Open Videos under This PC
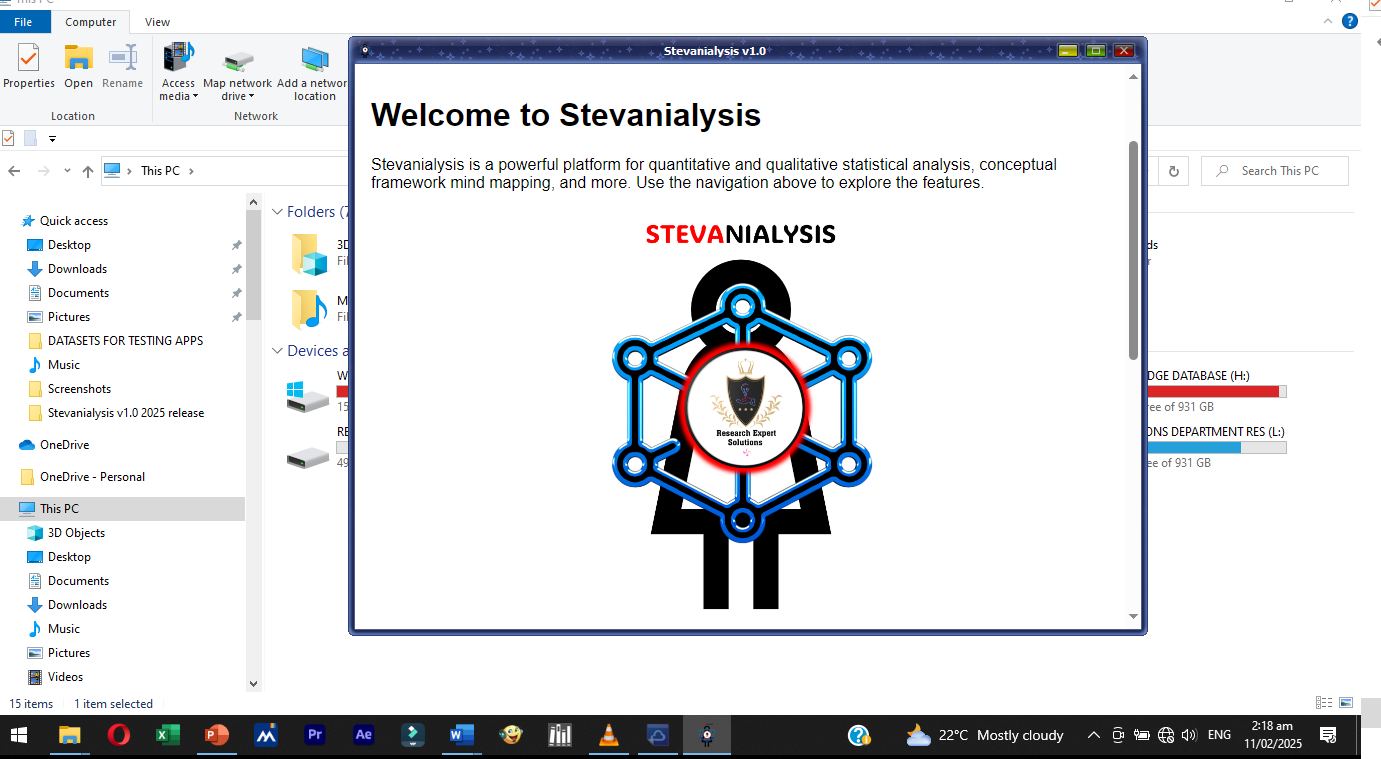 click(x=65, y=677)
